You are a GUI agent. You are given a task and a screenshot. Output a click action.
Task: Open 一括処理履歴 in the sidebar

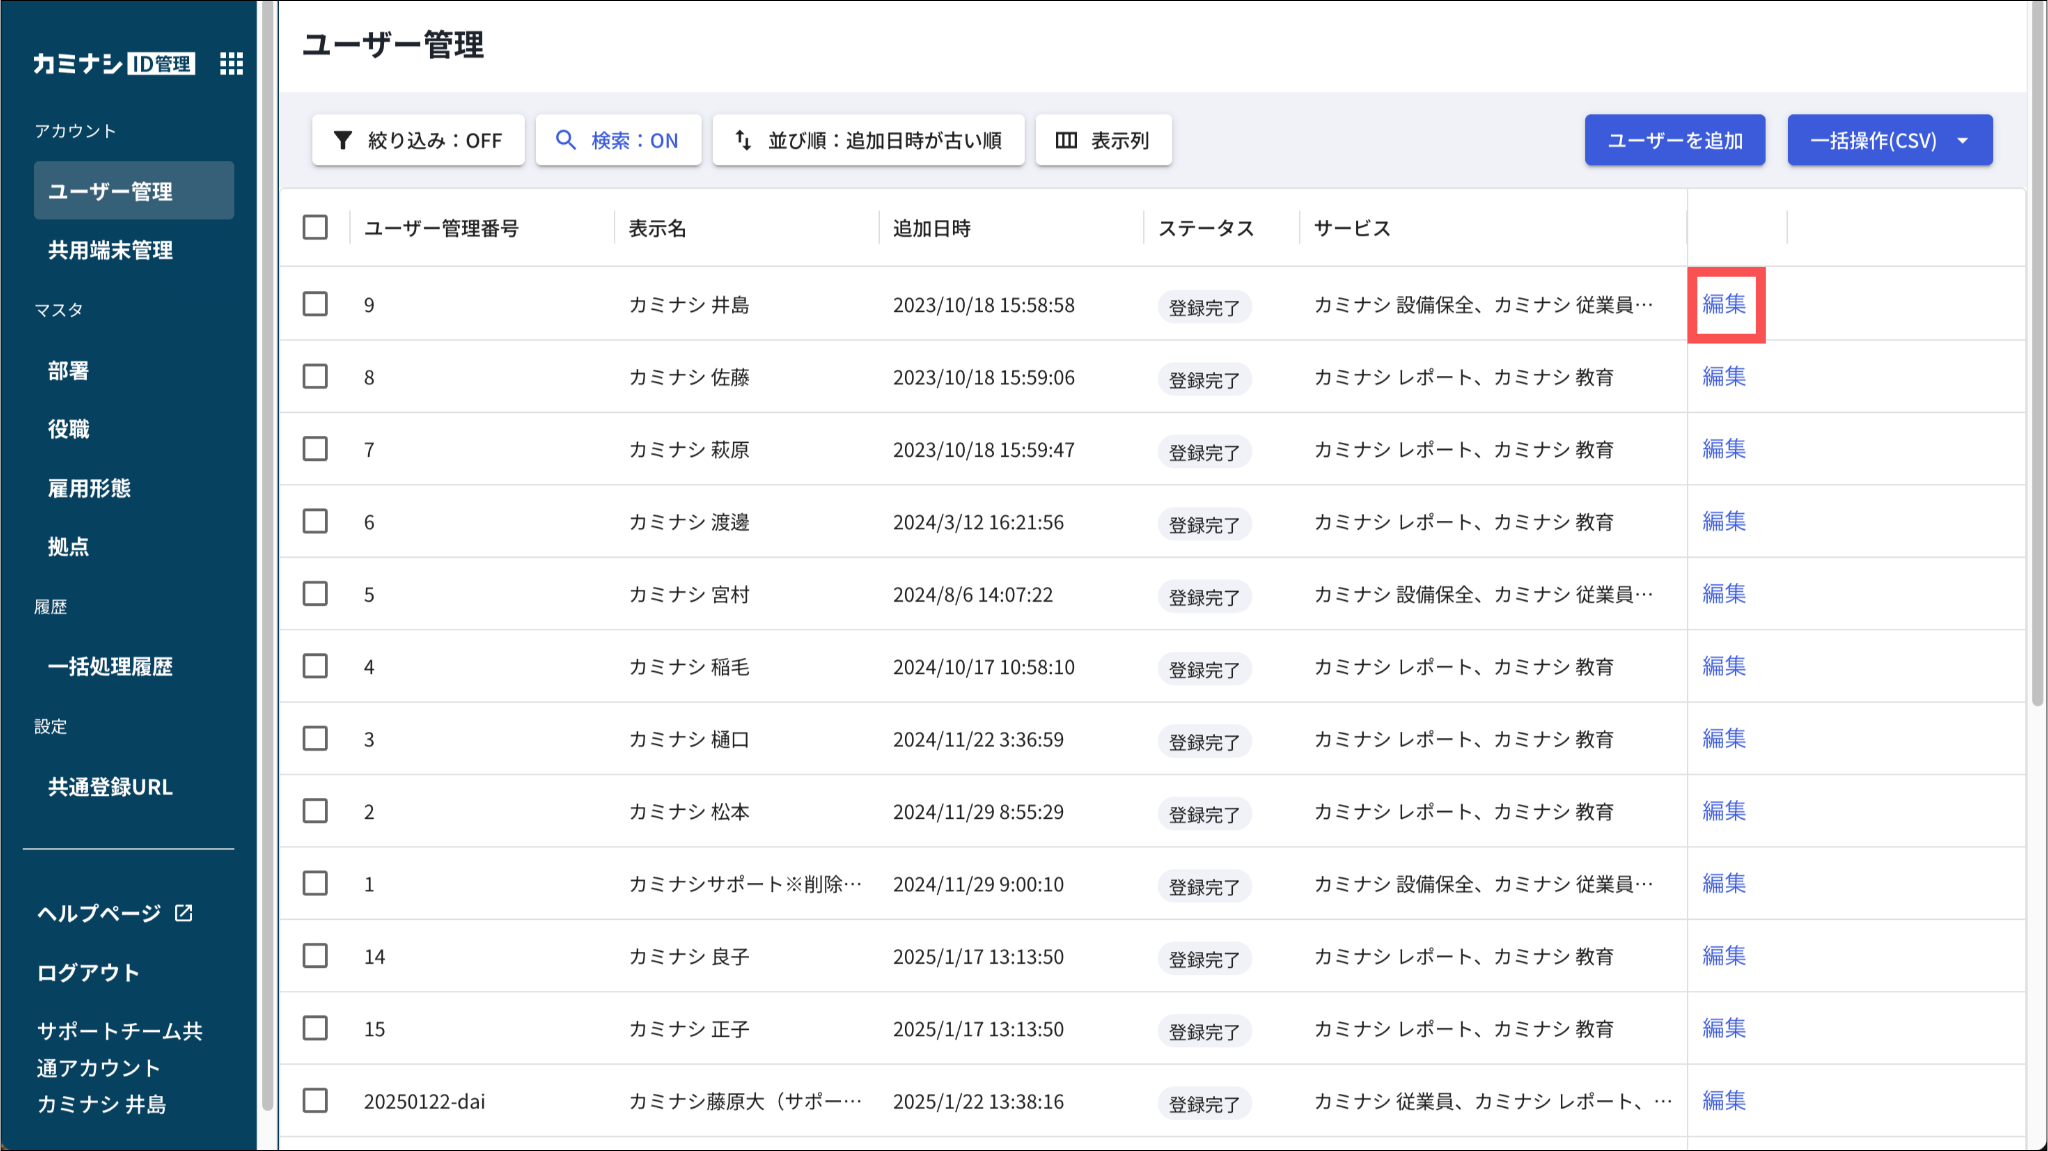(110, 667)
